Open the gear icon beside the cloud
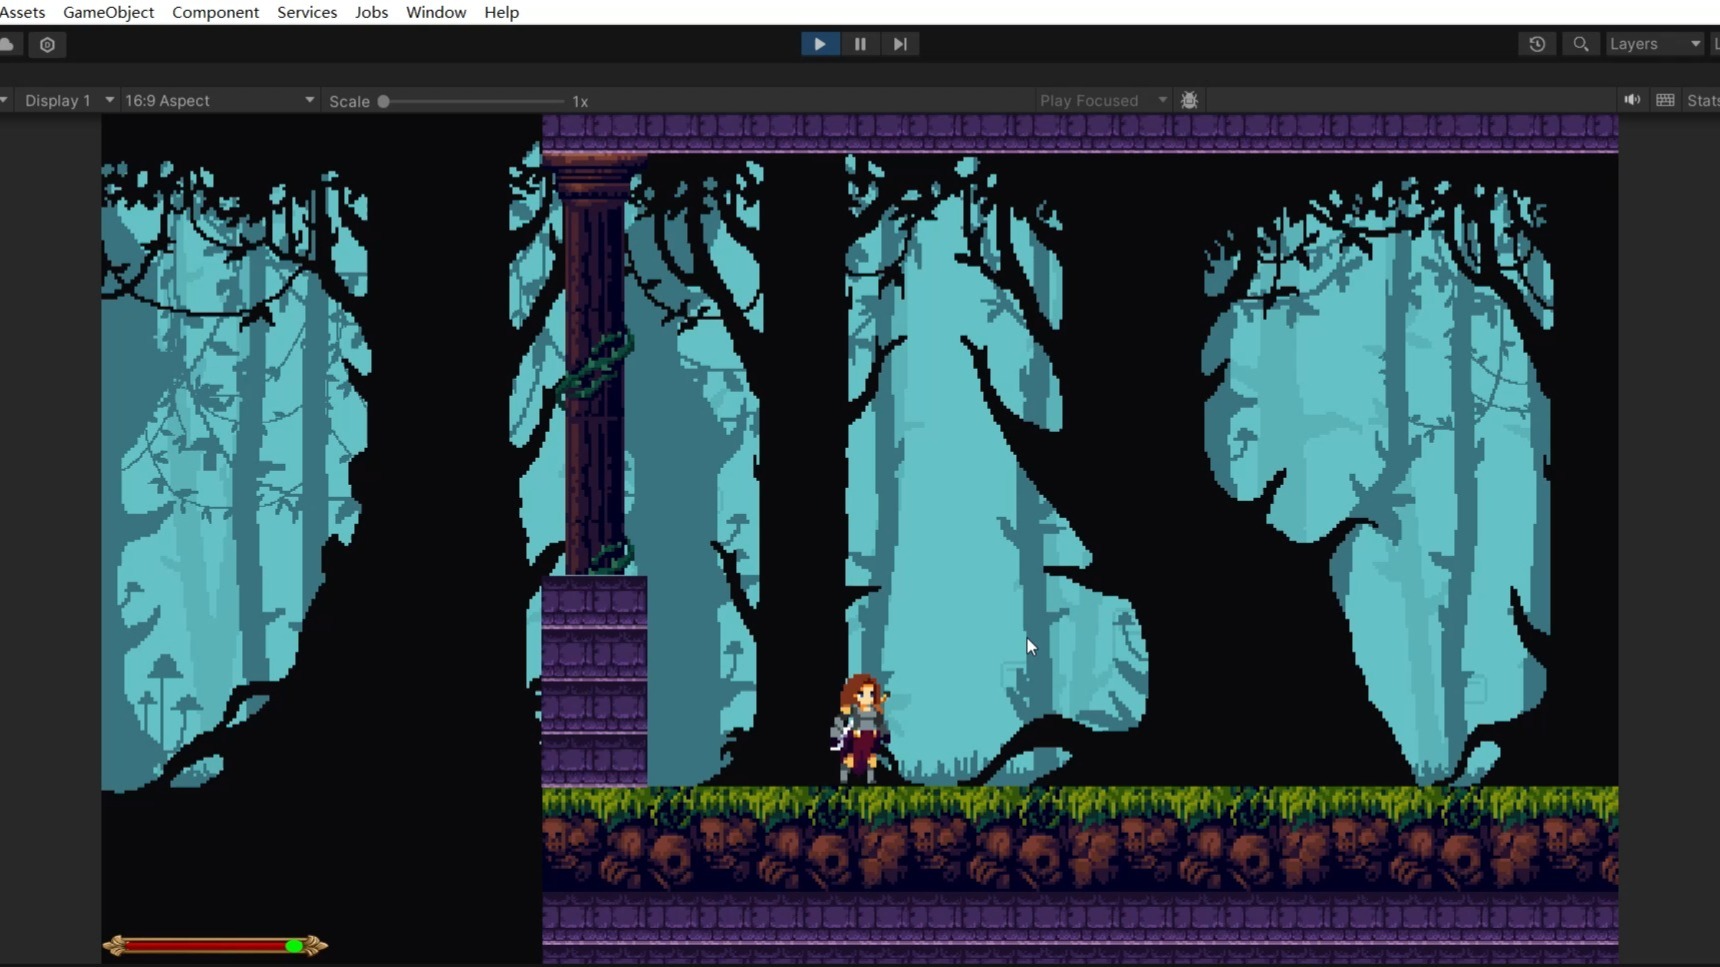This screenshot has height=967, width=1720. click(47, 44)
